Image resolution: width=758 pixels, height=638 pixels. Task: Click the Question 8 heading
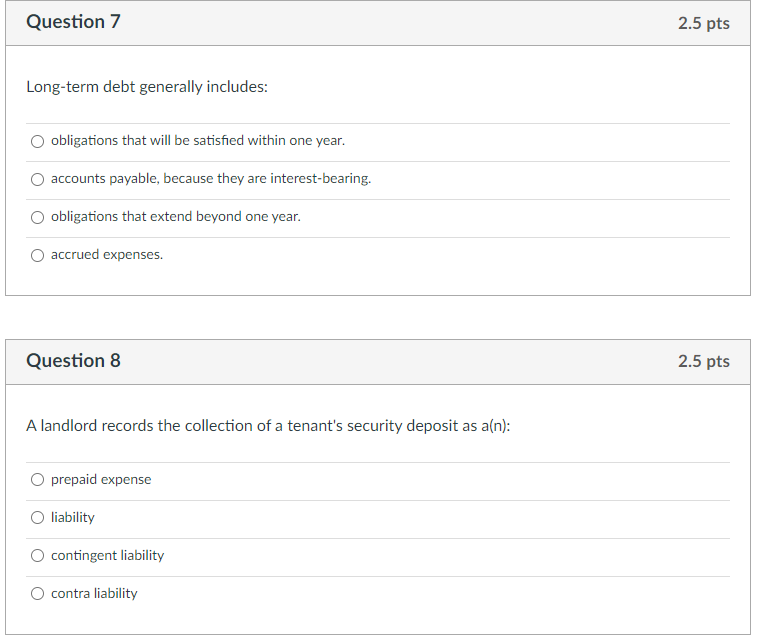tap(73, 361)
